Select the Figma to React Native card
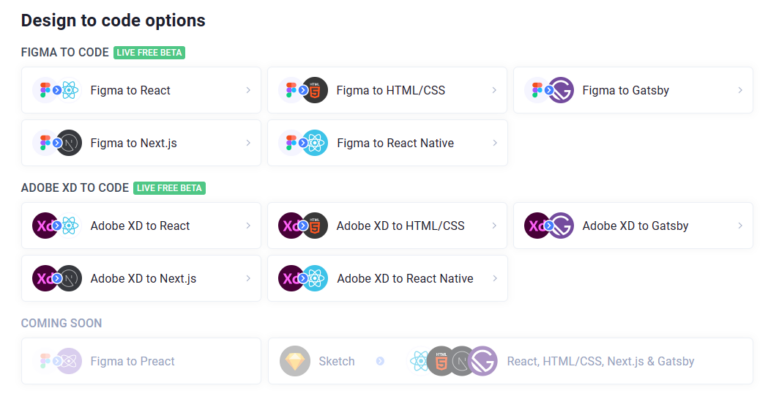The image size is (768, 402). pyautogui.click(x=395, y=143)
